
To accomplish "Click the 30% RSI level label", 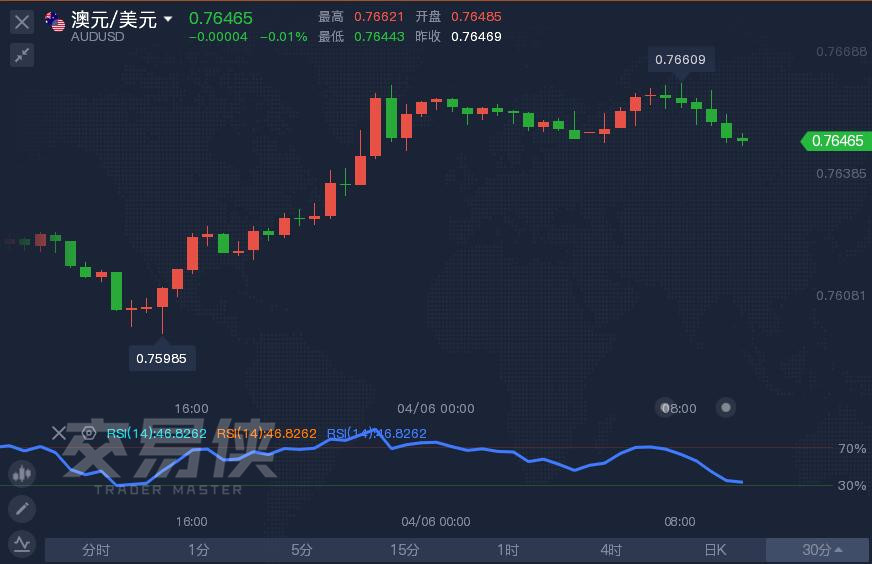I will [x=852, y=486].
